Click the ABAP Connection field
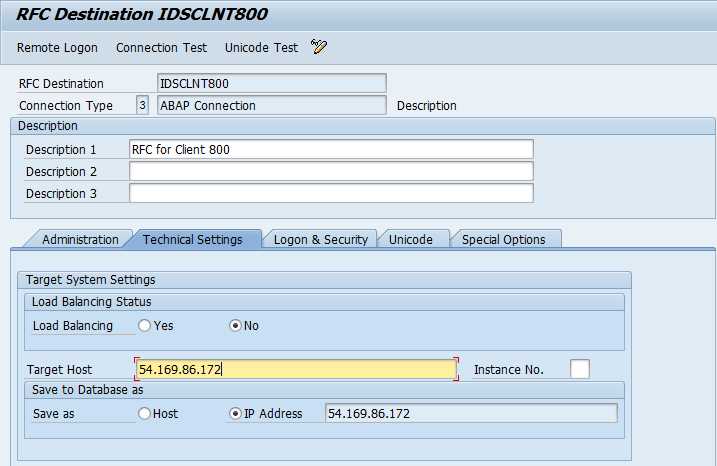This screenshot has width=717, height=466. tap(272, 105)
